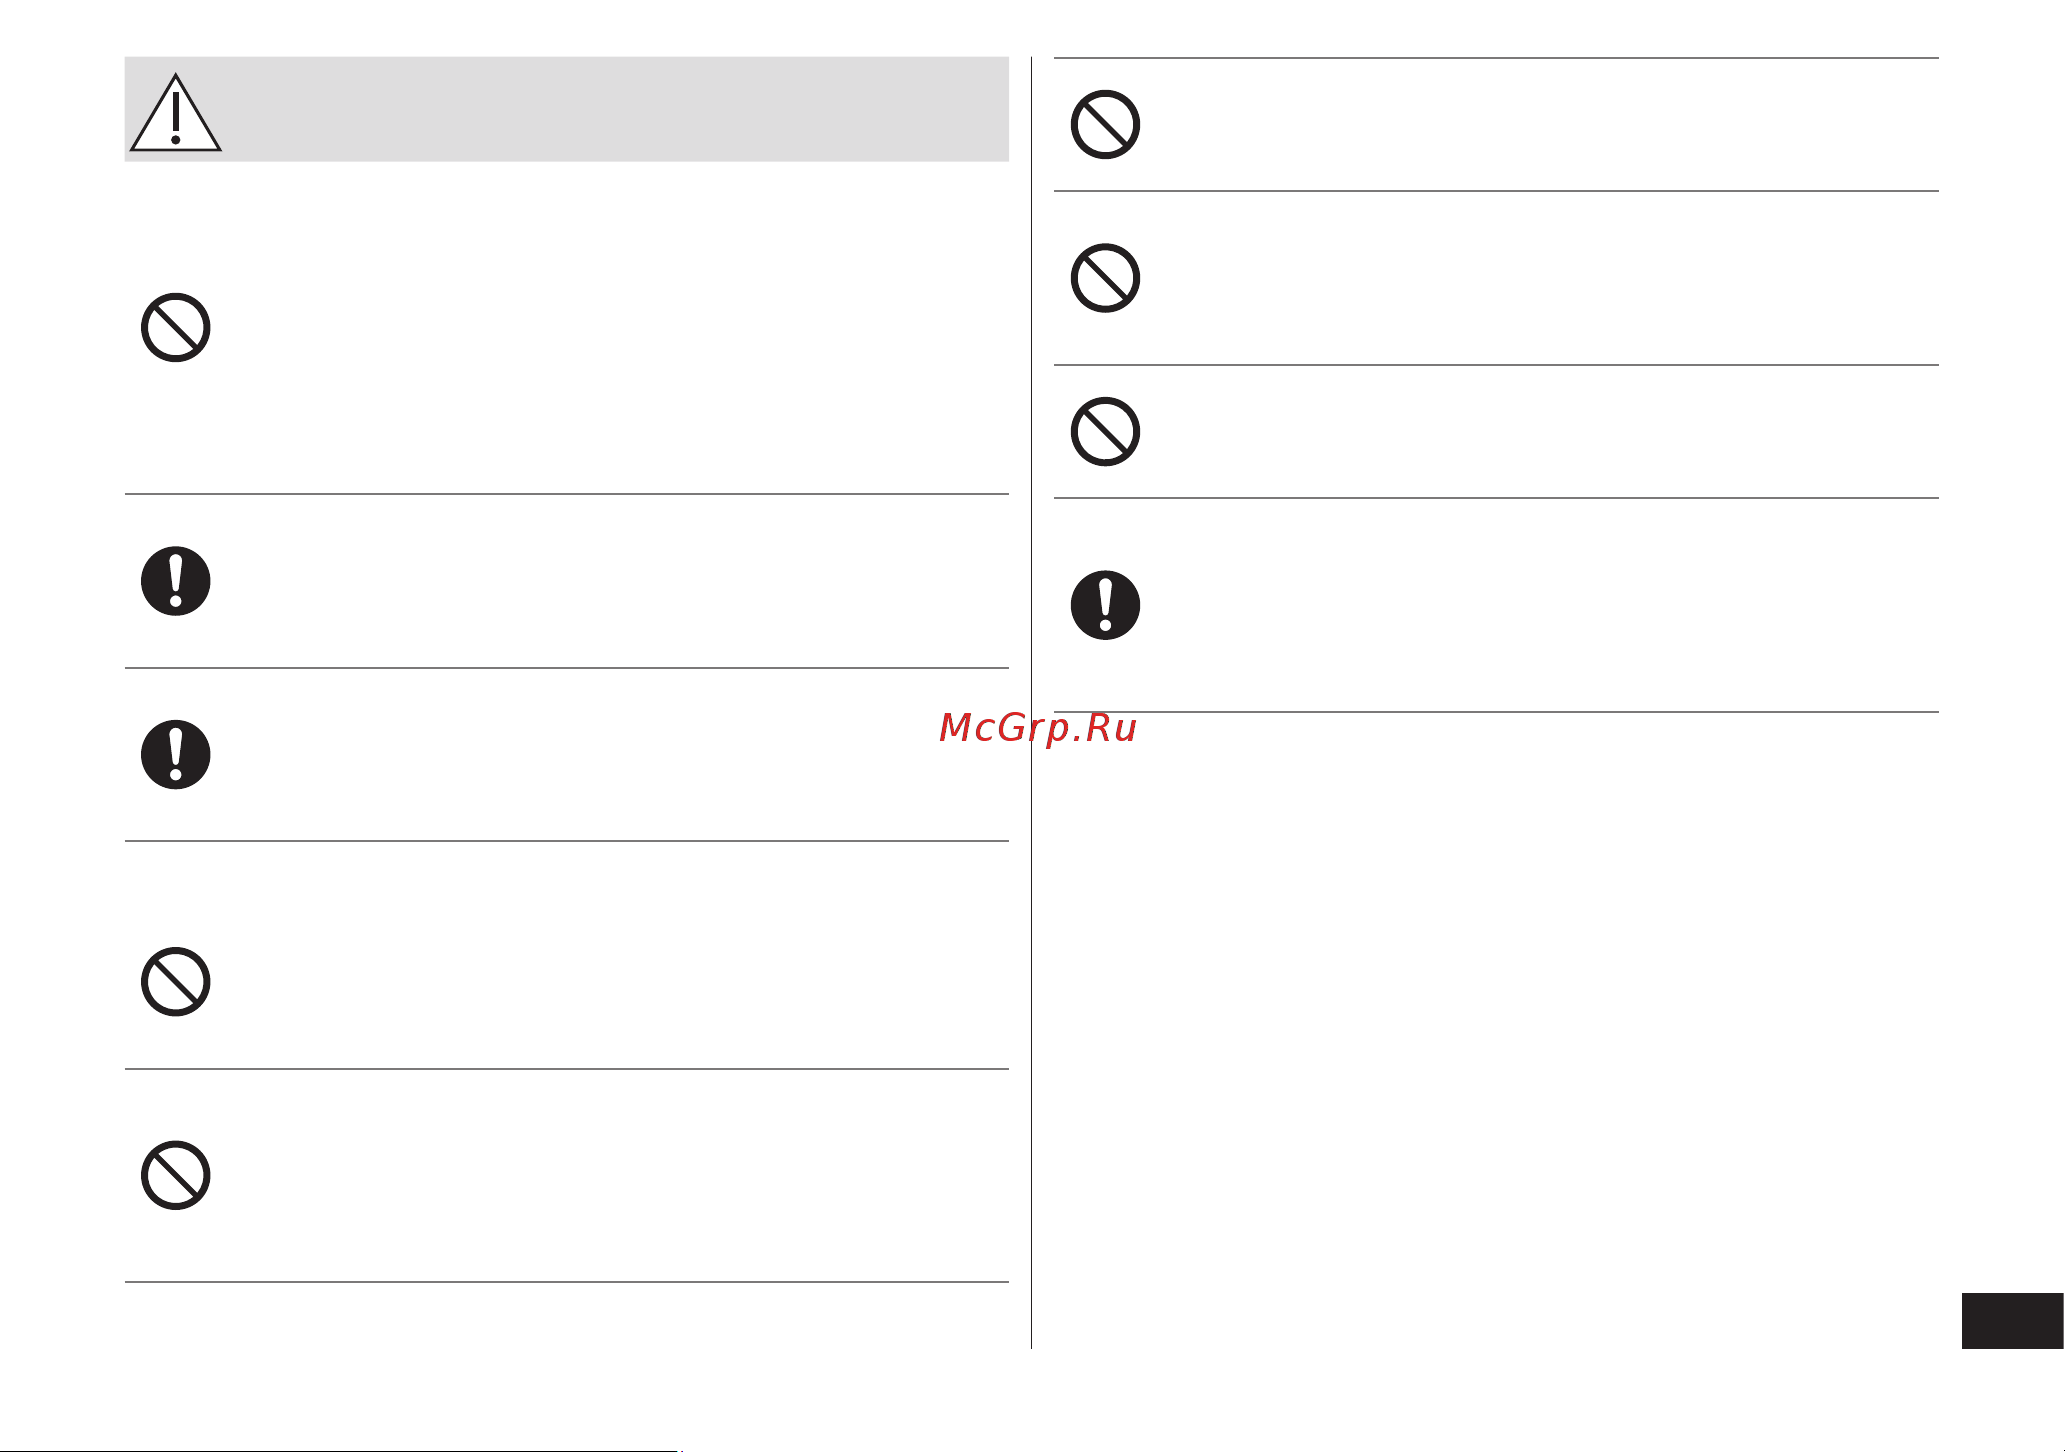2065x1452 pixels.
Task: Click the black page tab rectangle
Action: (x=2012, y=1321)
